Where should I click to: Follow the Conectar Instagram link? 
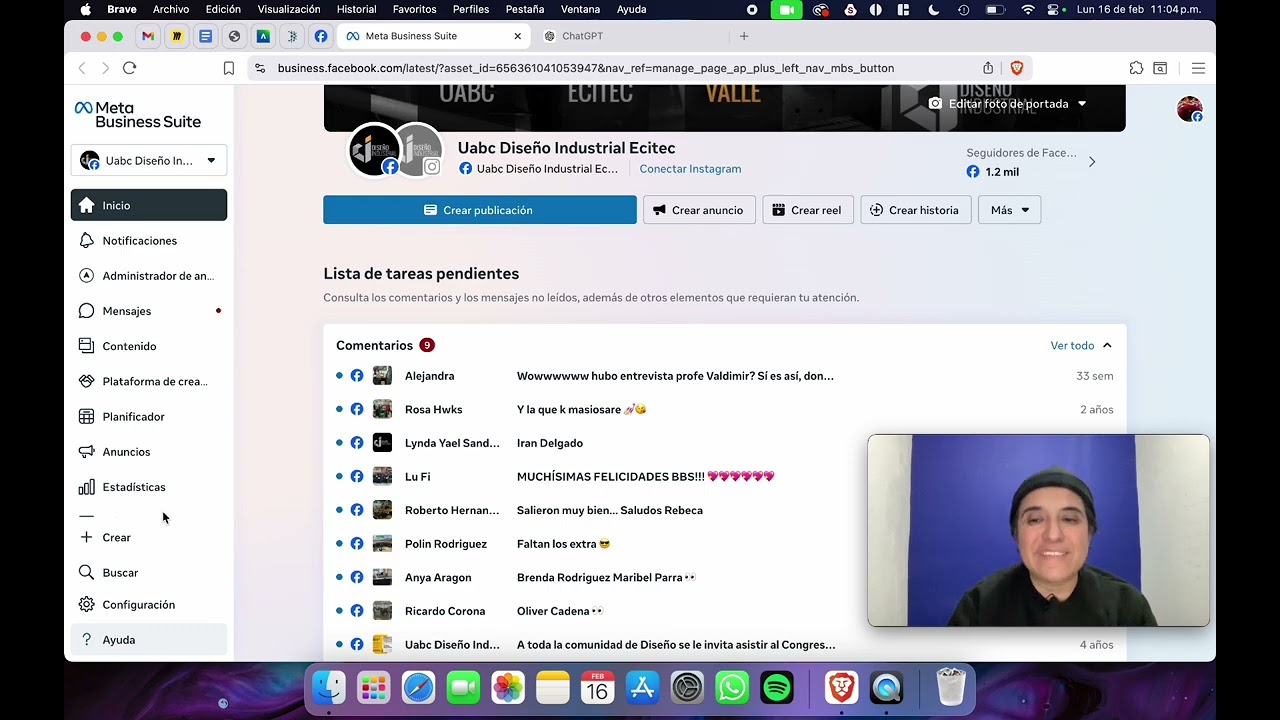[x=690, y=169]
